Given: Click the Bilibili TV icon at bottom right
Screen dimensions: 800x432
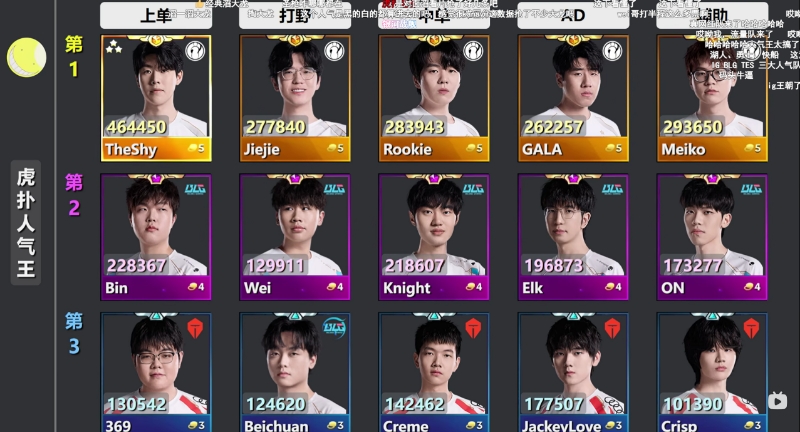Looking at the screenshot, I should click(778, 400).
